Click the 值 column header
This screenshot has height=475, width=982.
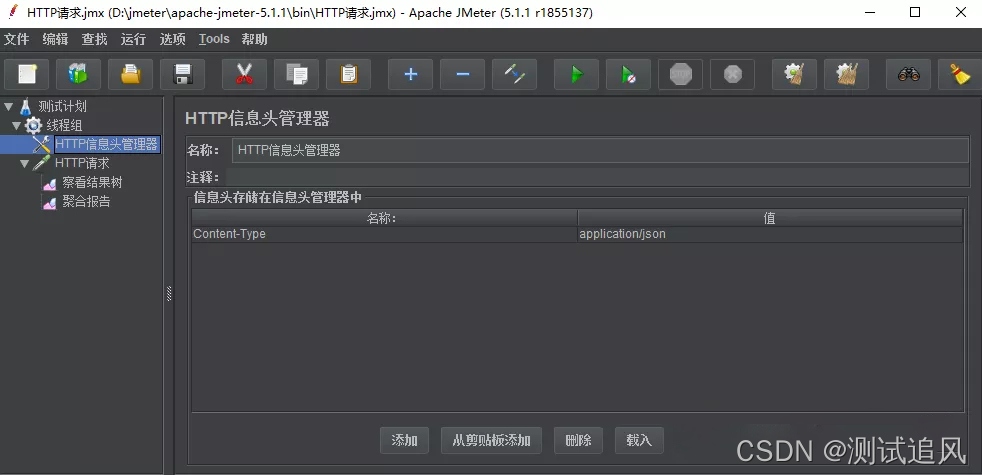[x=770, y=218]
